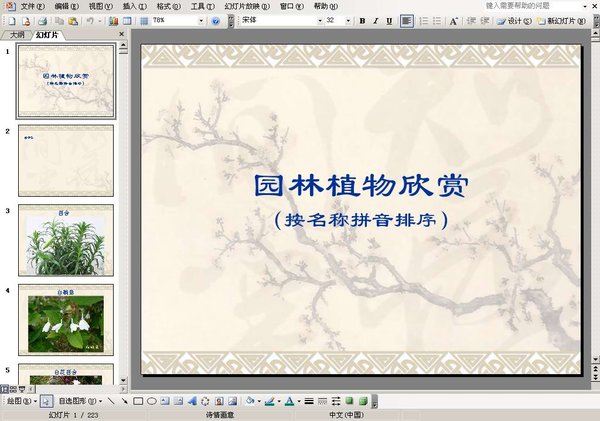Click the Line Style icon
The height and width of the screenshot is (421, 600).
[x=309, y=401]
